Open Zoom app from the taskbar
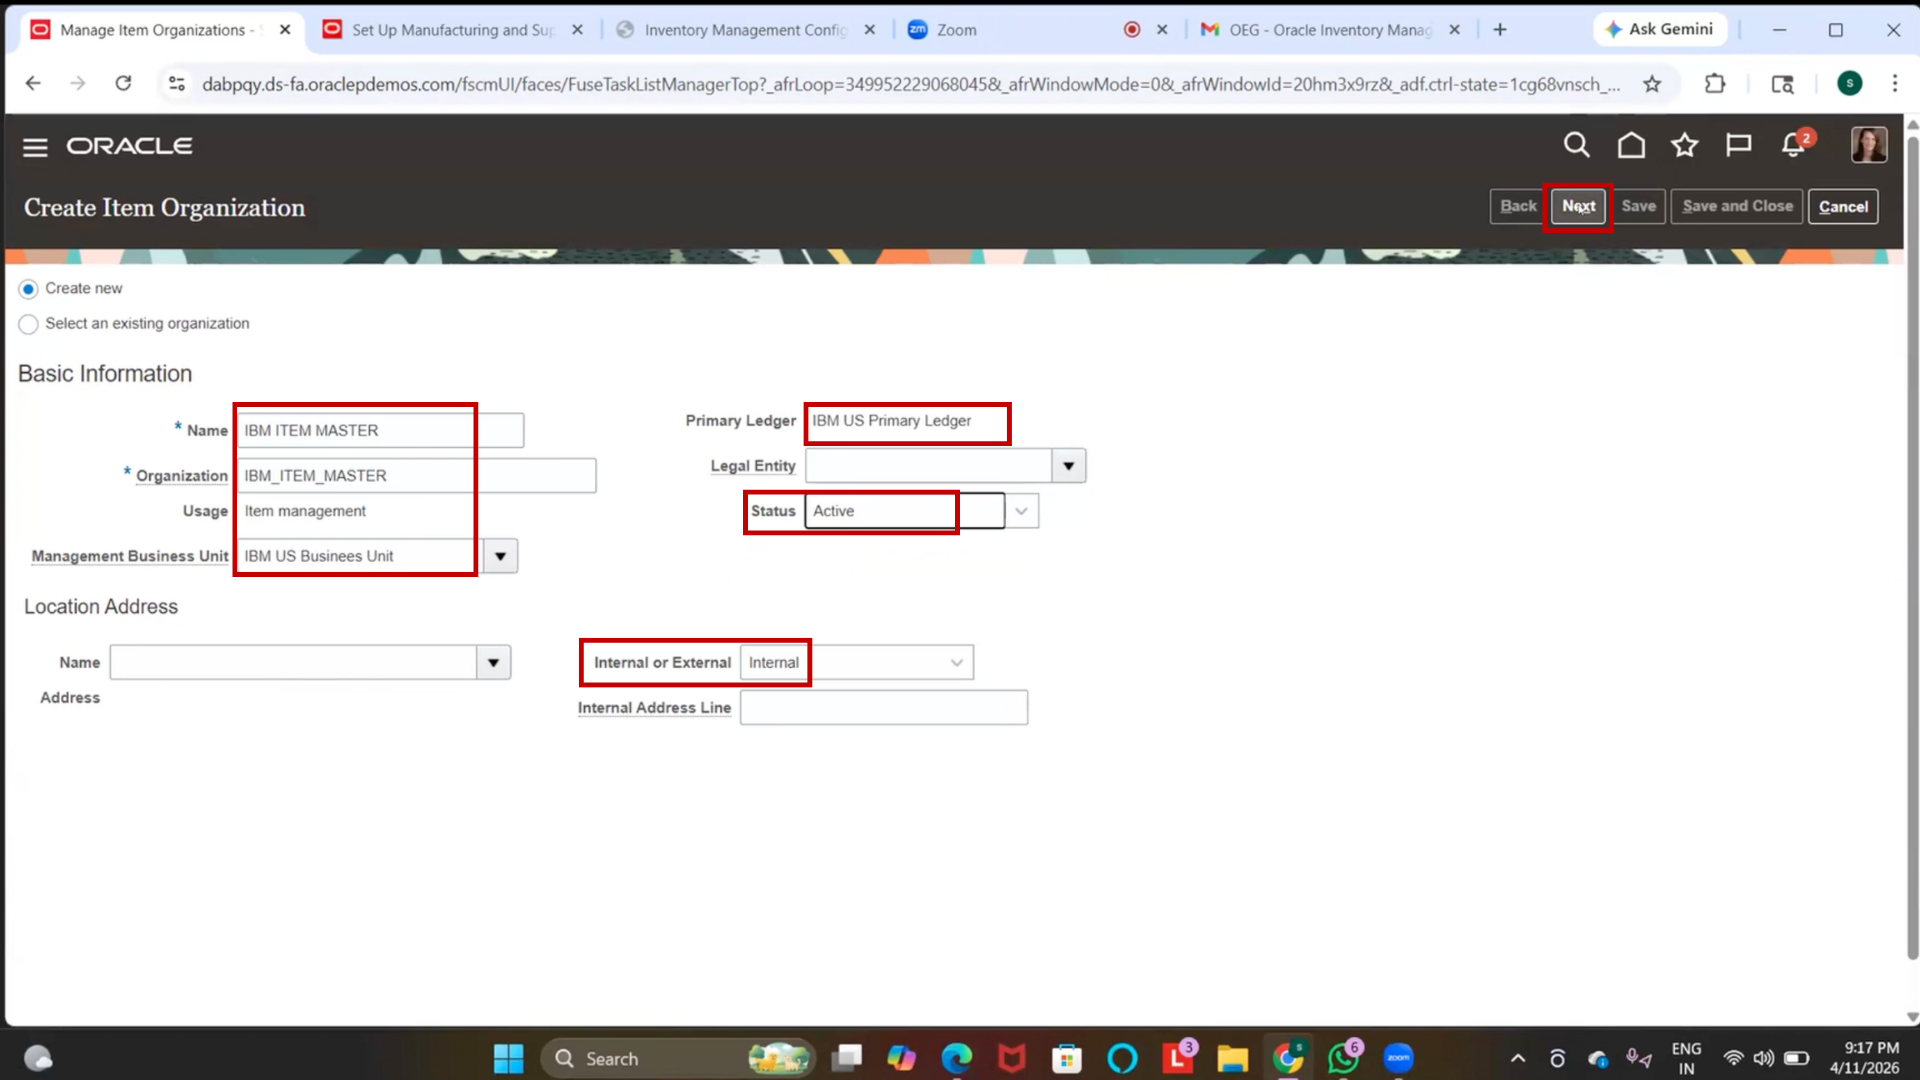 click(1398, 1058)
